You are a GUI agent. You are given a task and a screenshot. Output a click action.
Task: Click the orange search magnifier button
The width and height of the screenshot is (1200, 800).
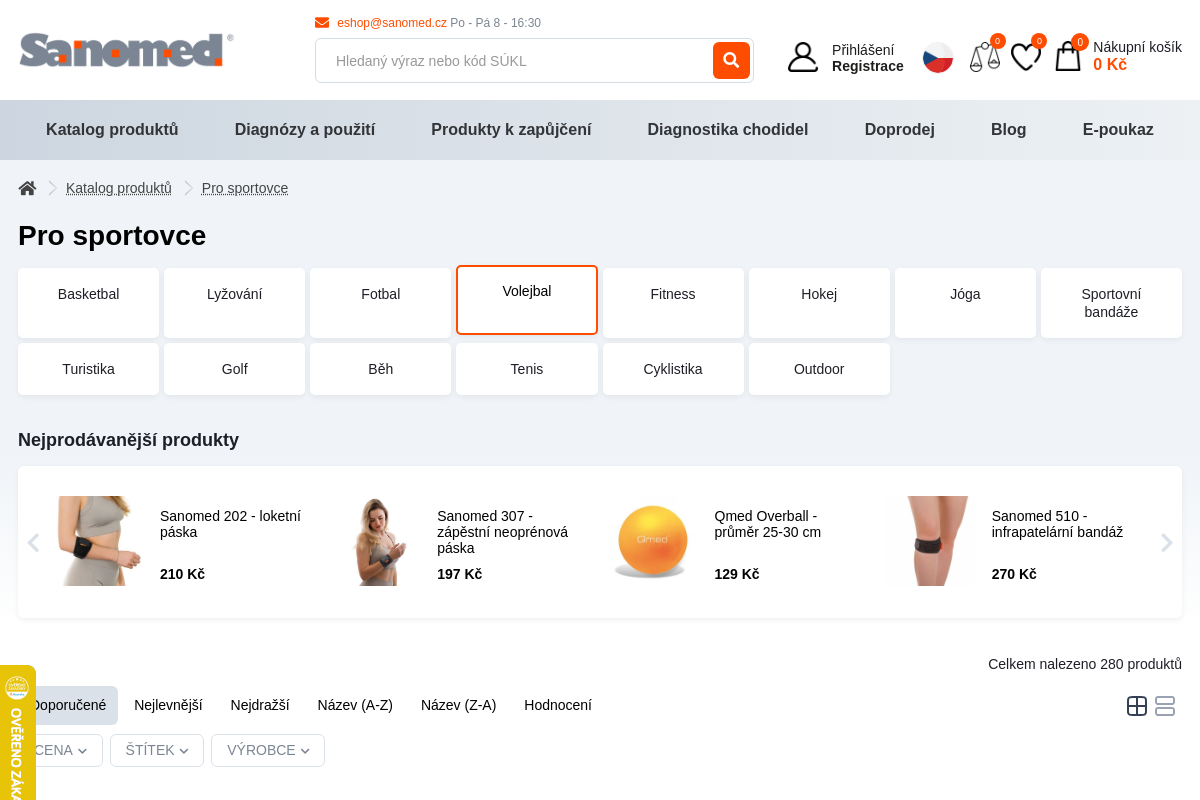731,61
